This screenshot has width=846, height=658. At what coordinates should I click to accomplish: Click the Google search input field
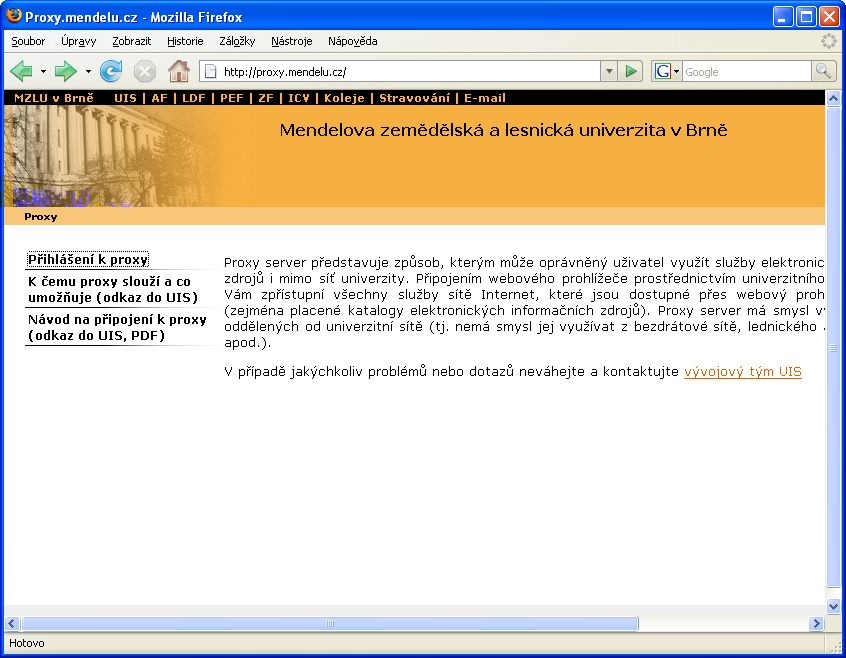tap(747, 72)
